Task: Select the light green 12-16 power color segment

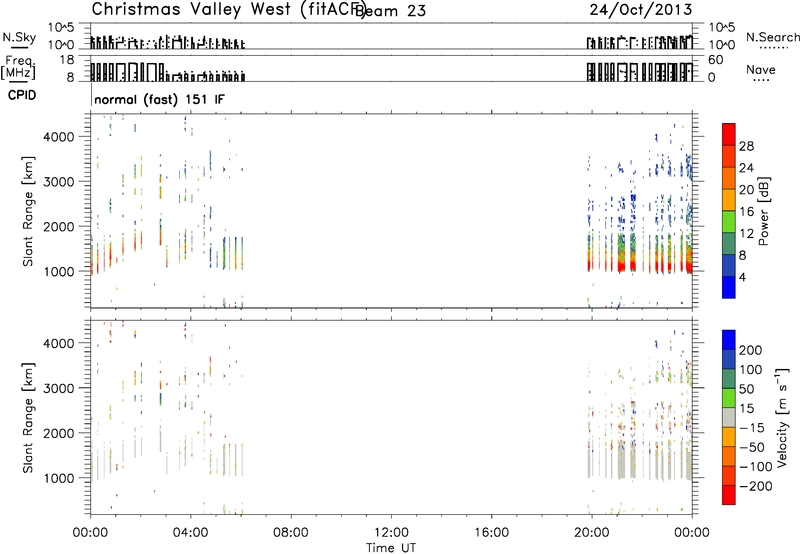Action: [x=729, y=221]
